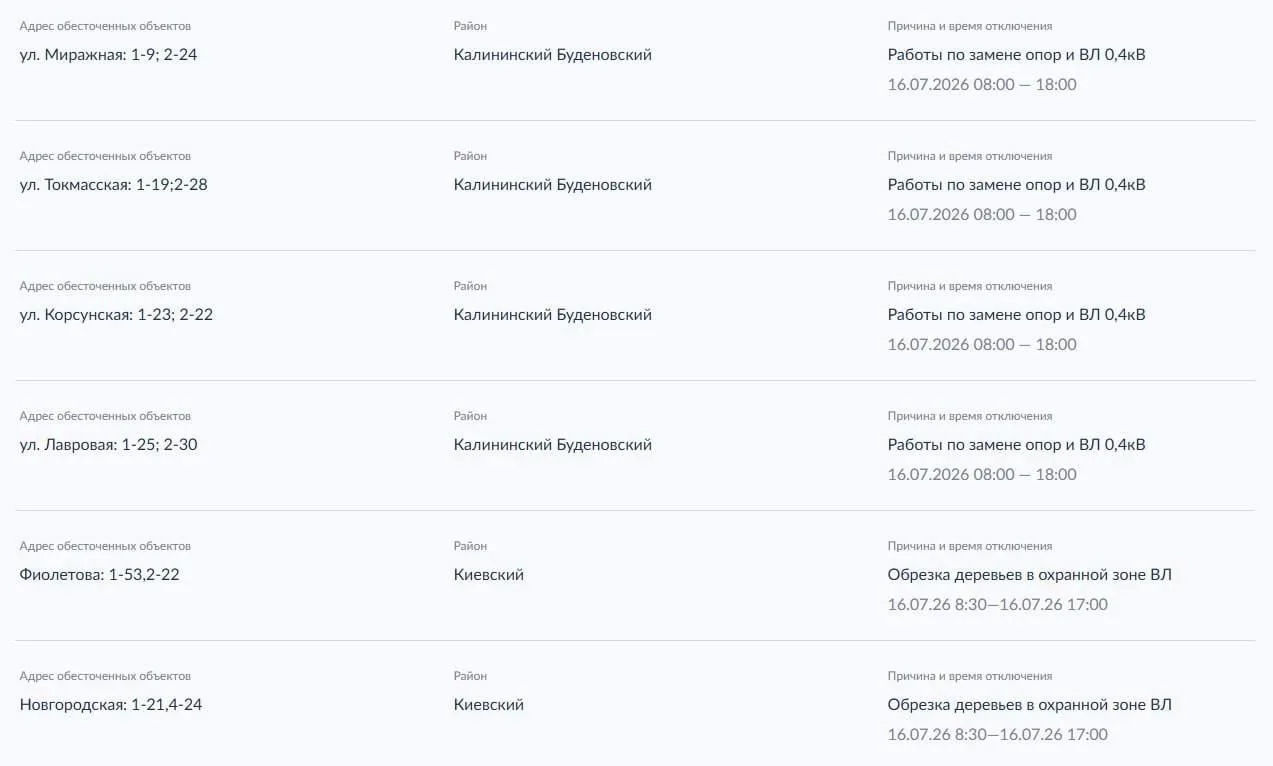1273x766 pixels.
Task: Click outage time 16.07.2026 in Лавровая row
Action: (x=982, y=475)
